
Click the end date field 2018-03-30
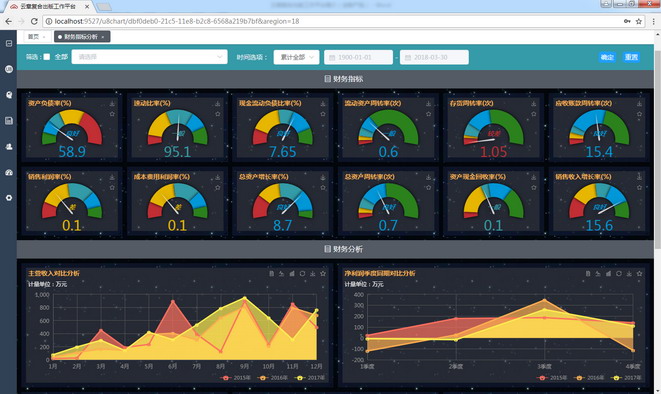pos(434,57)
